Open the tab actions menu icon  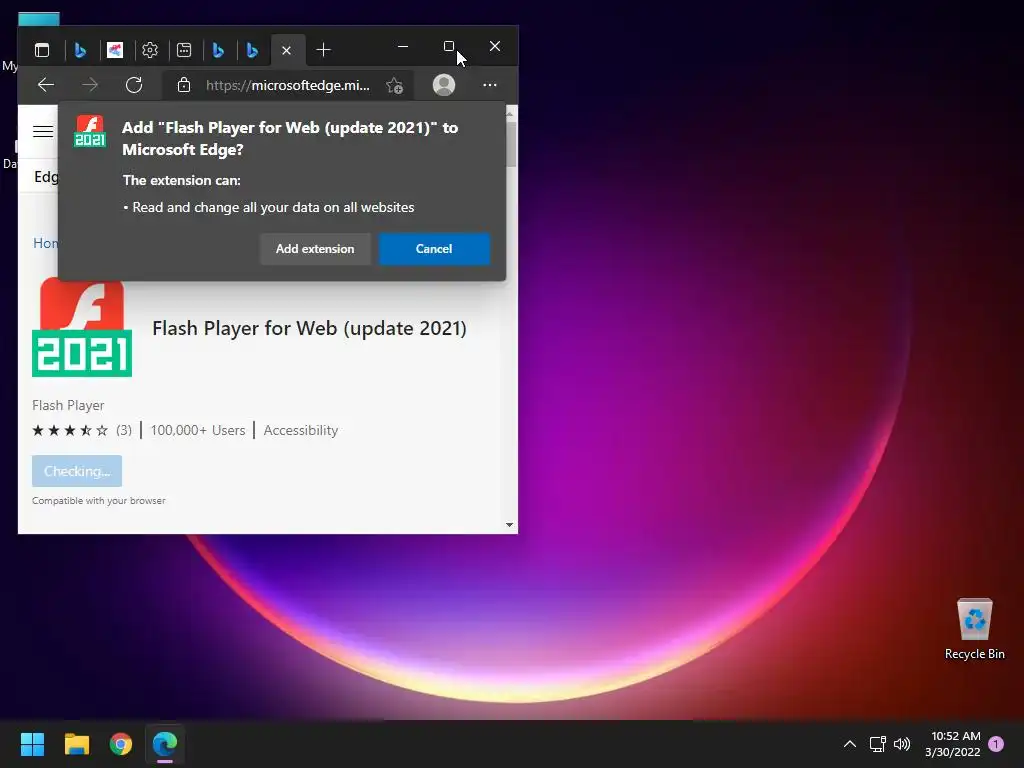point(42,50)
